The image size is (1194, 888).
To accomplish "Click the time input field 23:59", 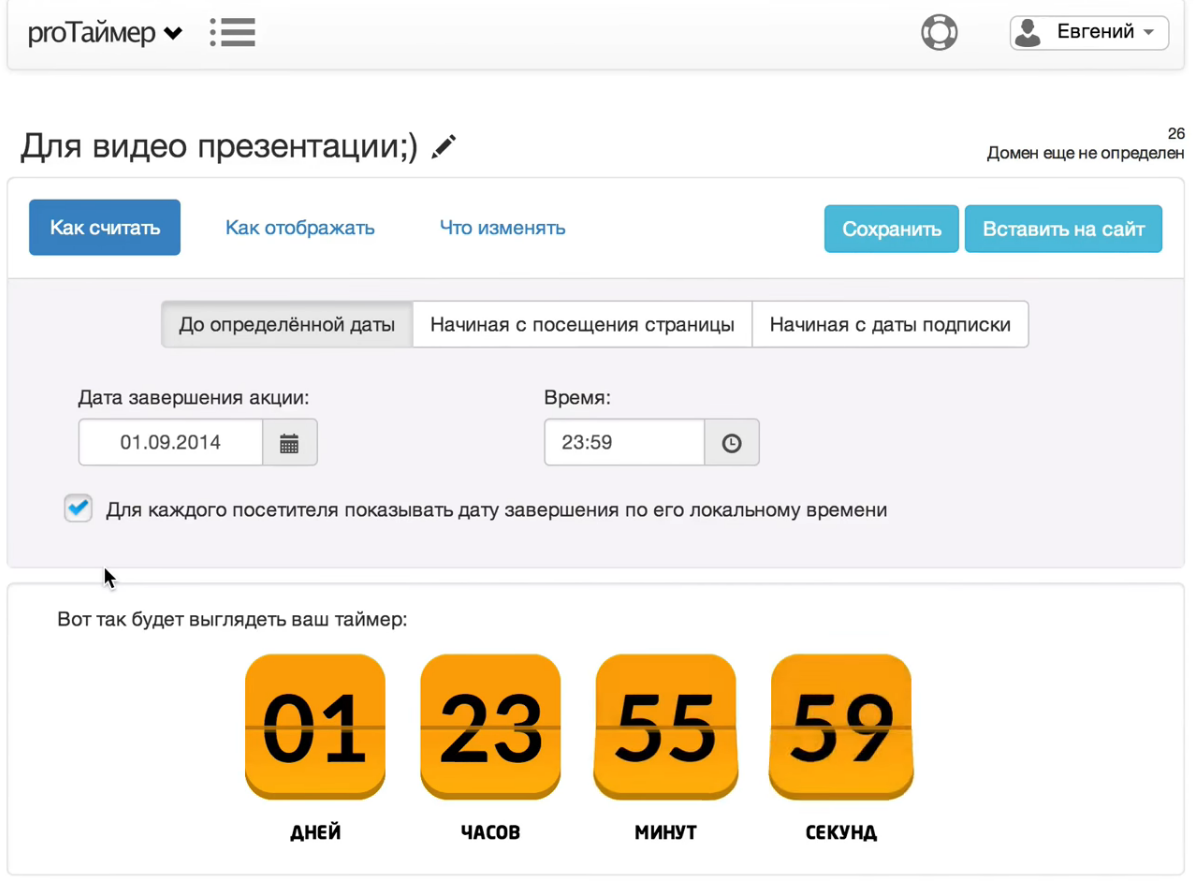I will pyautogui.click(x=624, y=442).
